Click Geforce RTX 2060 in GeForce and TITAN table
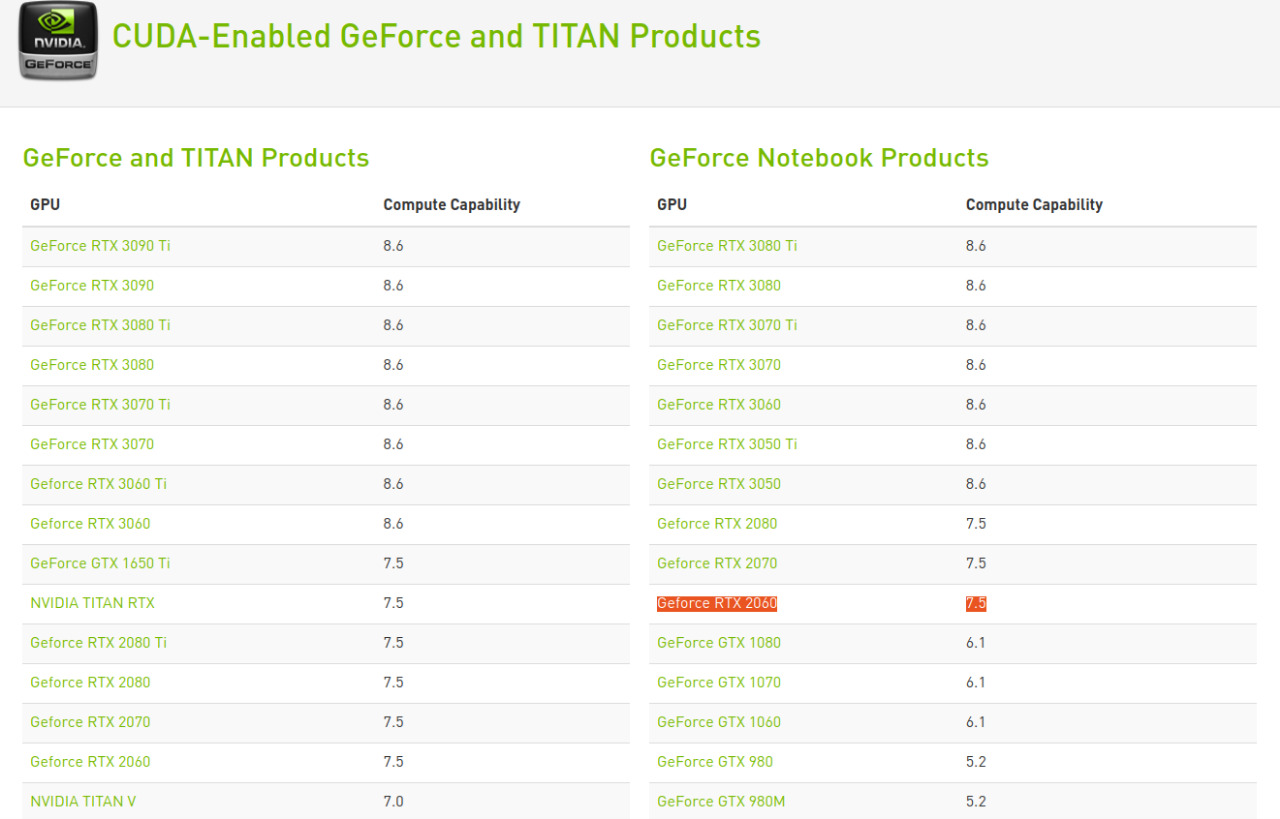Screen dimensions: 1280x819 tap(90, 762)
